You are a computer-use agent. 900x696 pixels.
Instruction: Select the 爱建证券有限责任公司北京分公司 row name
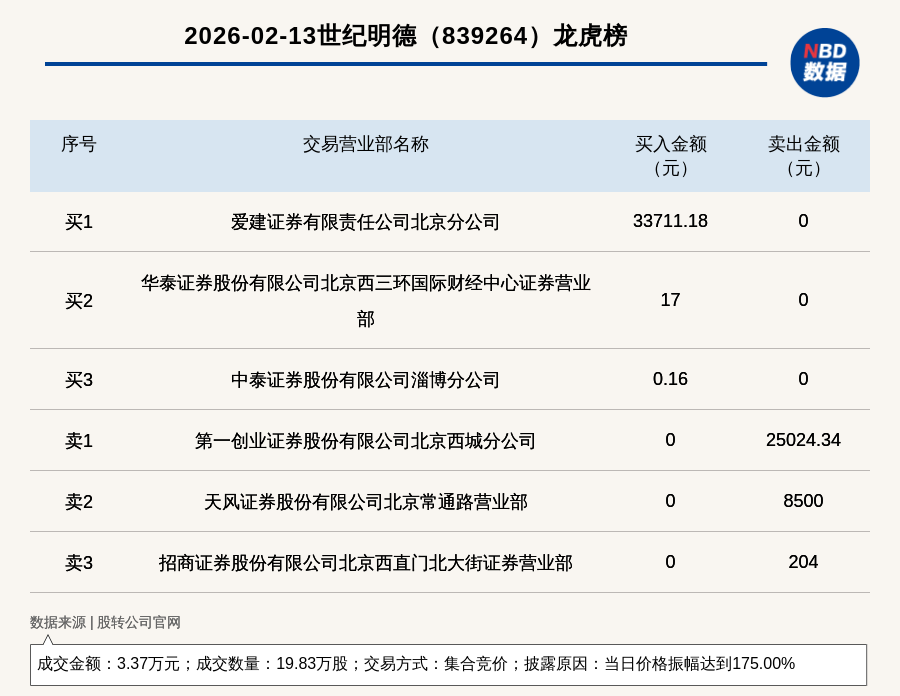click(x=365, y=222)
